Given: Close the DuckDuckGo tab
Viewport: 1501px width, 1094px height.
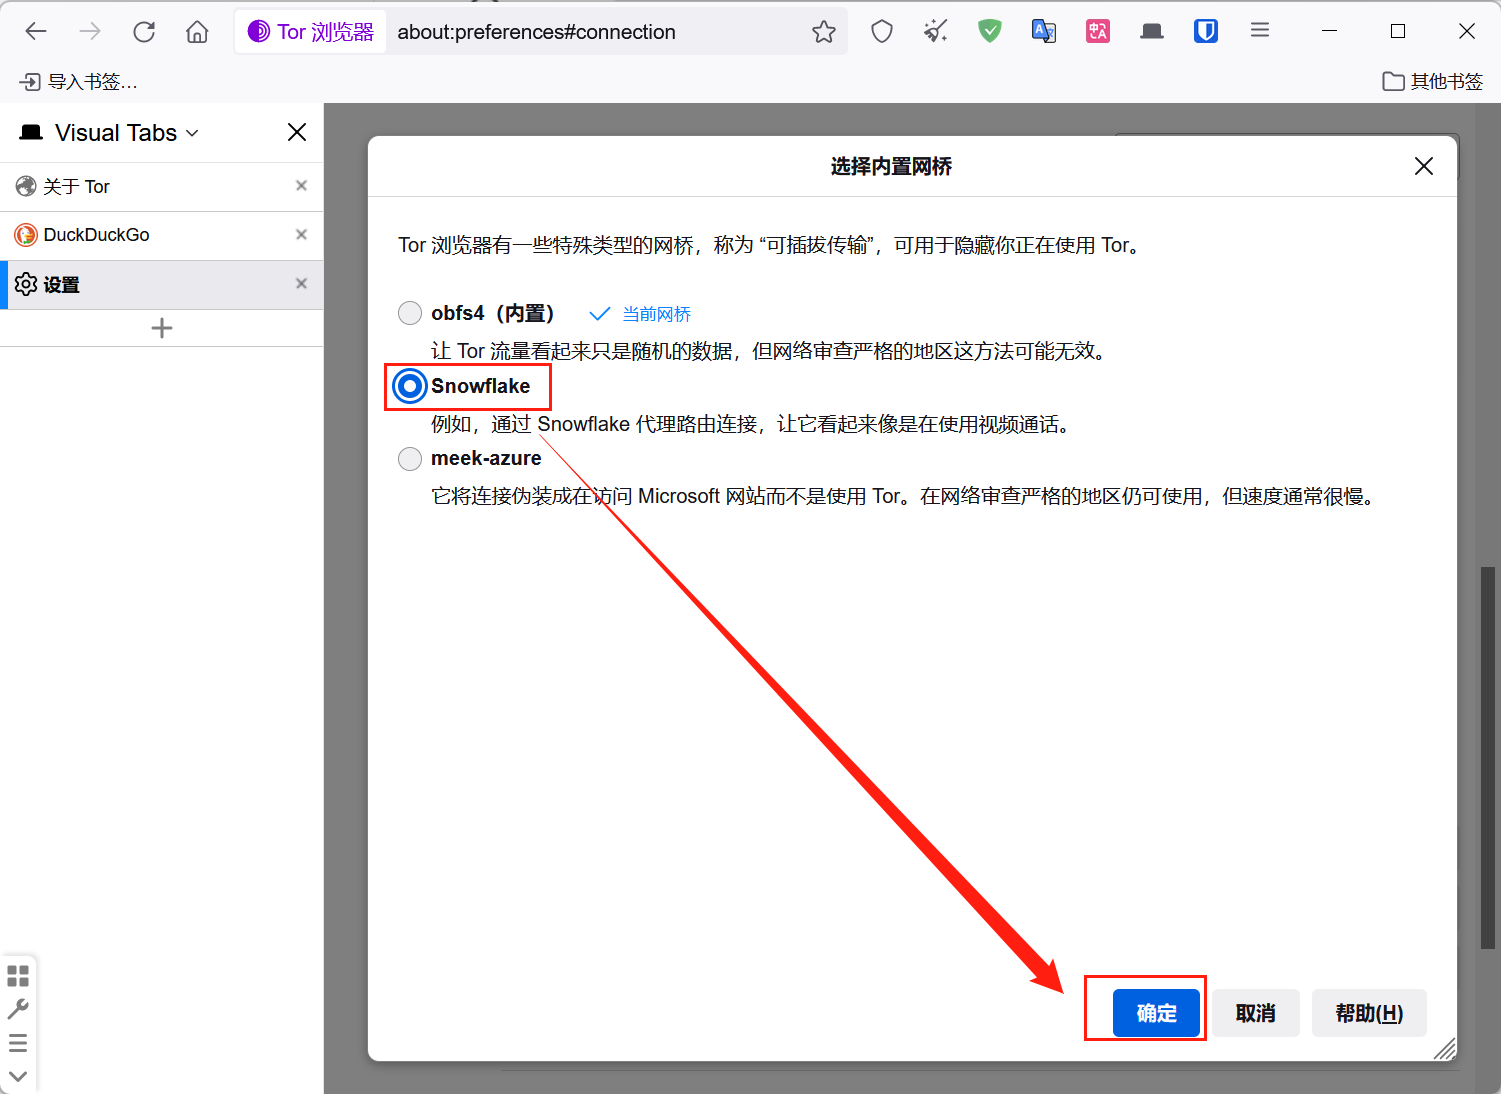Looking at the screenshot, I should pyautogui.click(x=301, y=234).
